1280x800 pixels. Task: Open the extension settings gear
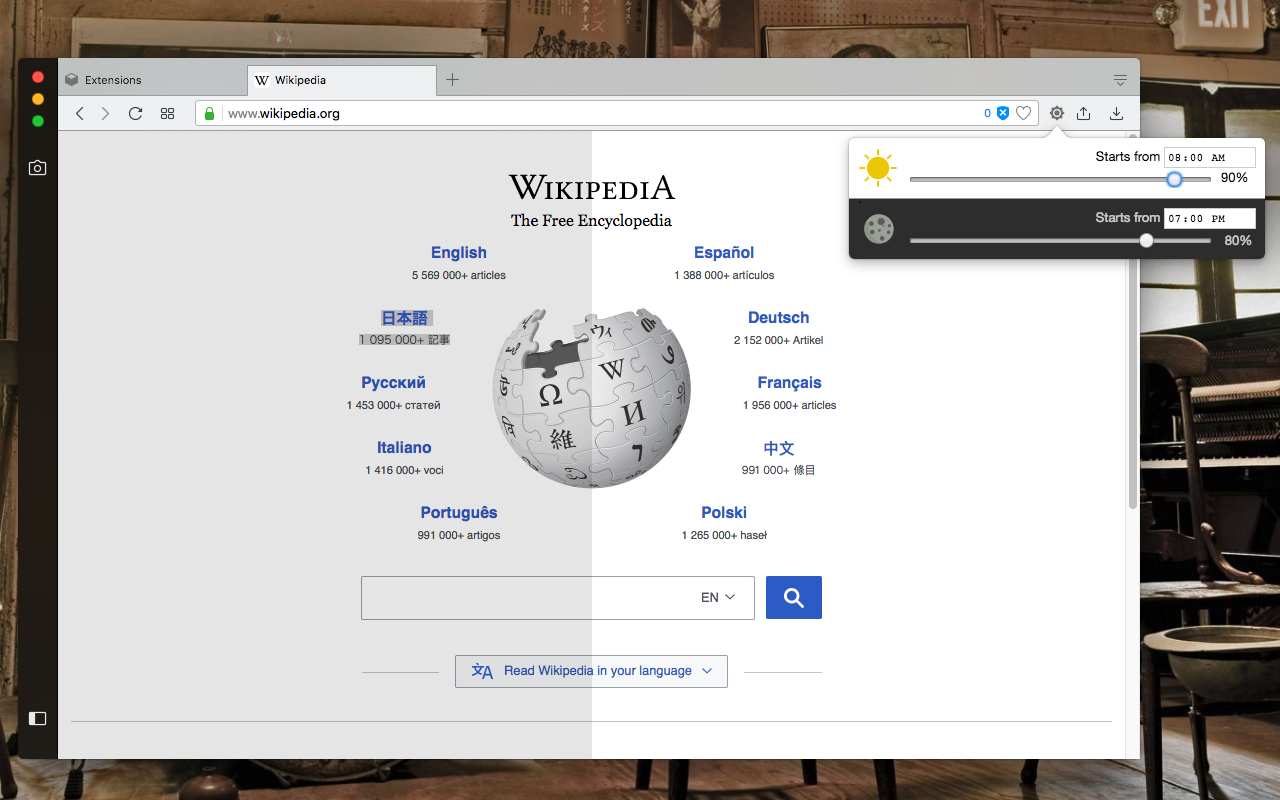[x=1057, y=113]
